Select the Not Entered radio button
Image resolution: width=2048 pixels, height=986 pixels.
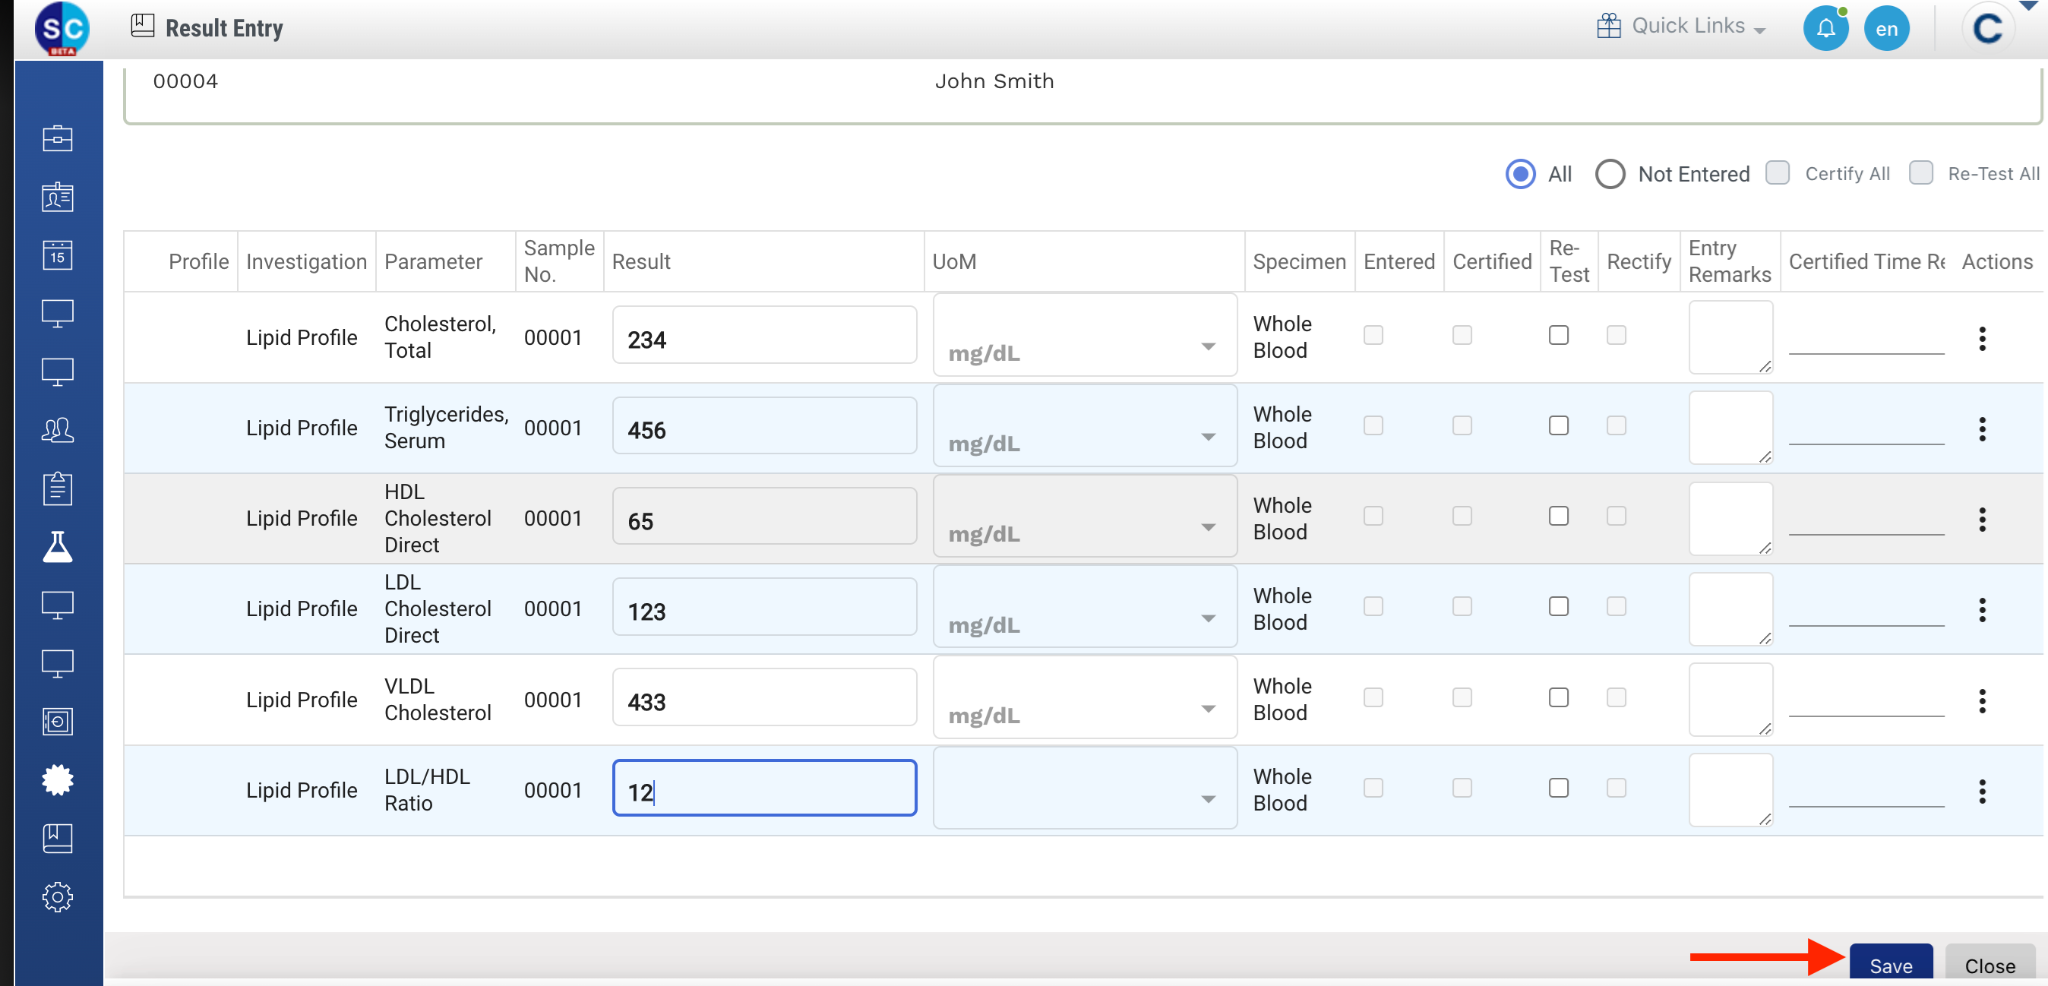click(1610, 174)
